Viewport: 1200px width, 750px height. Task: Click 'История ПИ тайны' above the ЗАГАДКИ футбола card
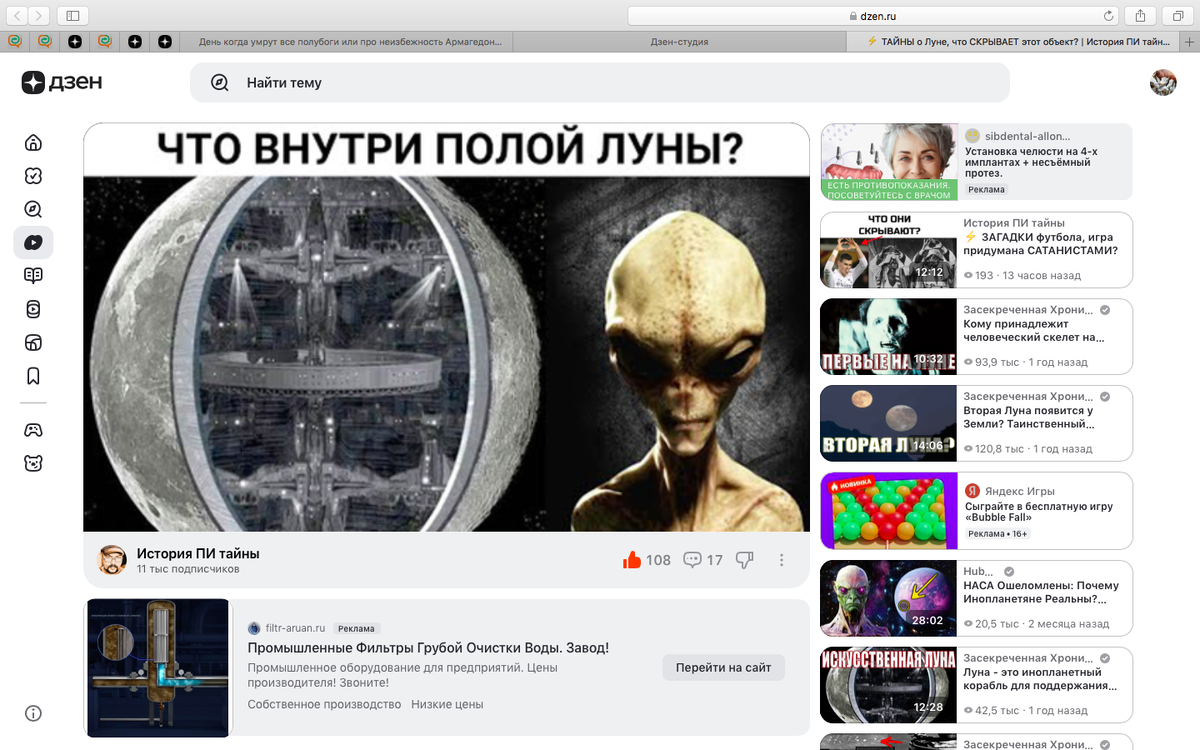pyautogui.click(x=1014, y=223)
